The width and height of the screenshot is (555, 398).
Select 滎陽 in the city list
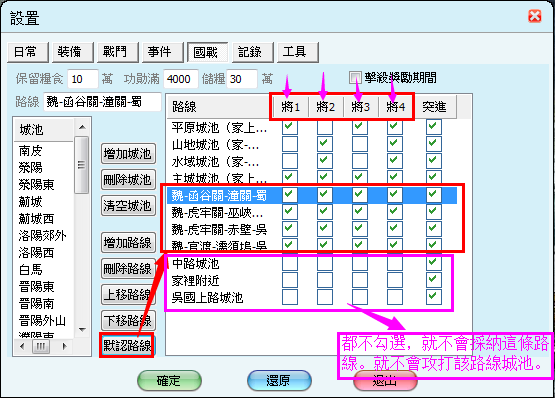(30, 167)
